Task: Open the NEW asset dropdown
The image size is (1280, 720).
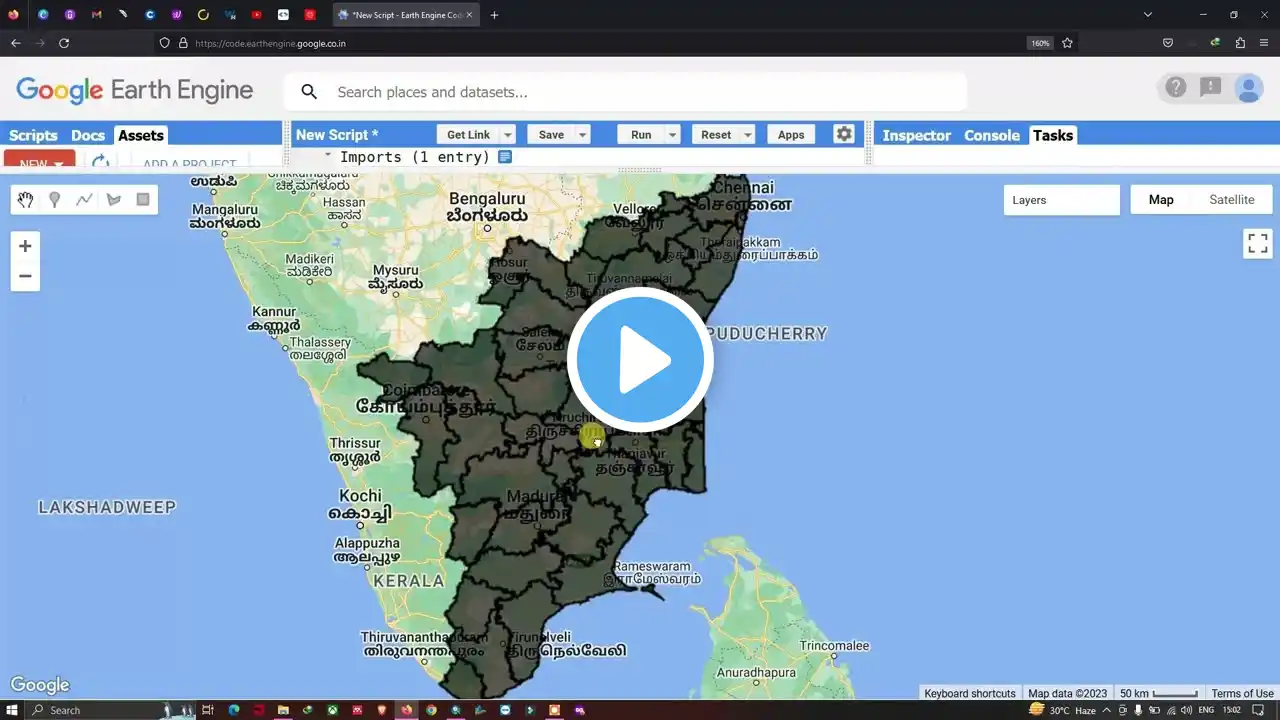Action: coord(39,160)
